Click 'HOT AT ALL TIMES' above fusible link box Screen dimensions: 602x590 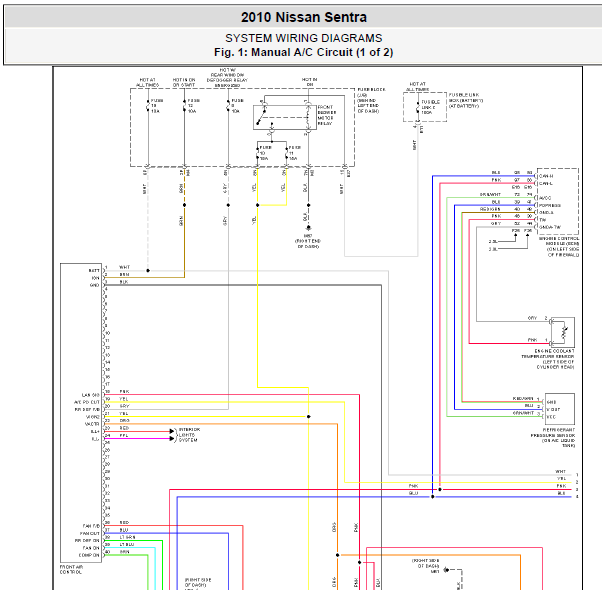418,86
